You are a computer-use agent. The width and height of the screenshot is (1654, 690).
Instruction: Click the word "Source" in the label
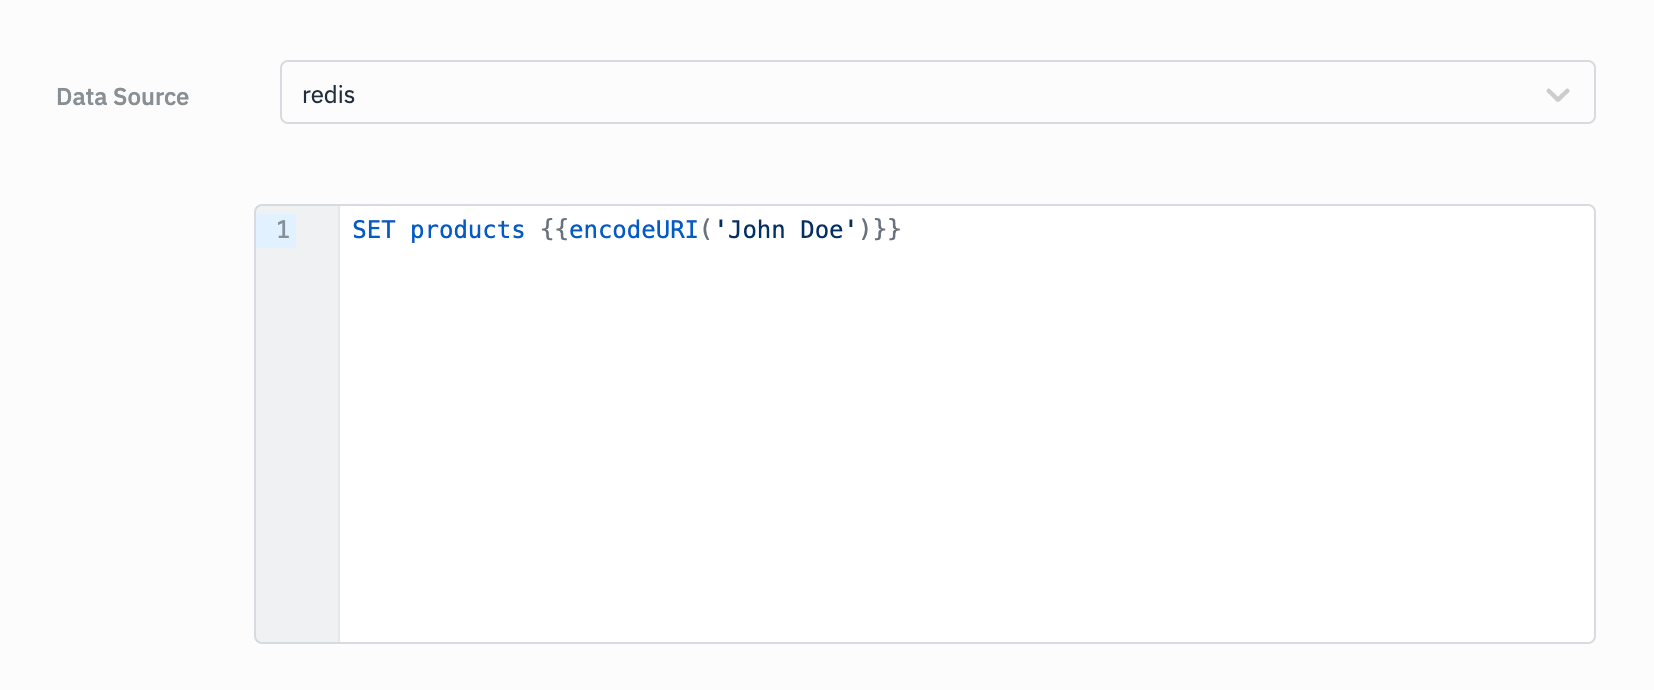[x=150, y=97]
